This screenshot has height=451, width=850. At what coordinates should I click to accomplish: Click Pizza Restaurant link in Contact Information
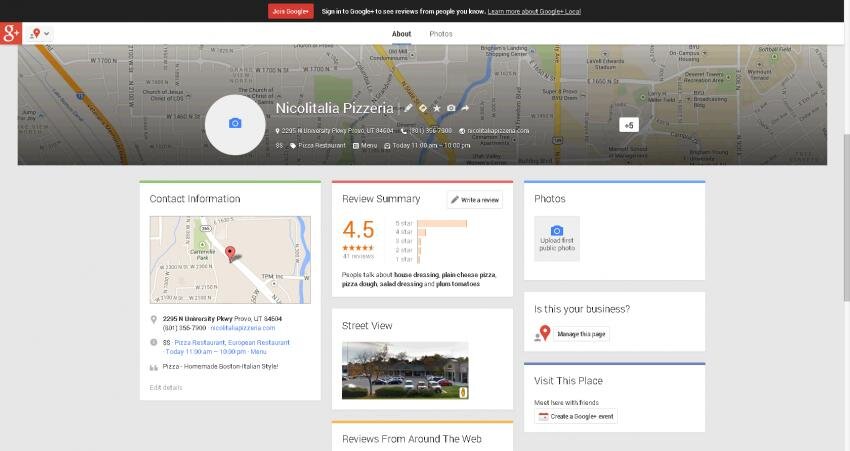(x=199, y=343)
